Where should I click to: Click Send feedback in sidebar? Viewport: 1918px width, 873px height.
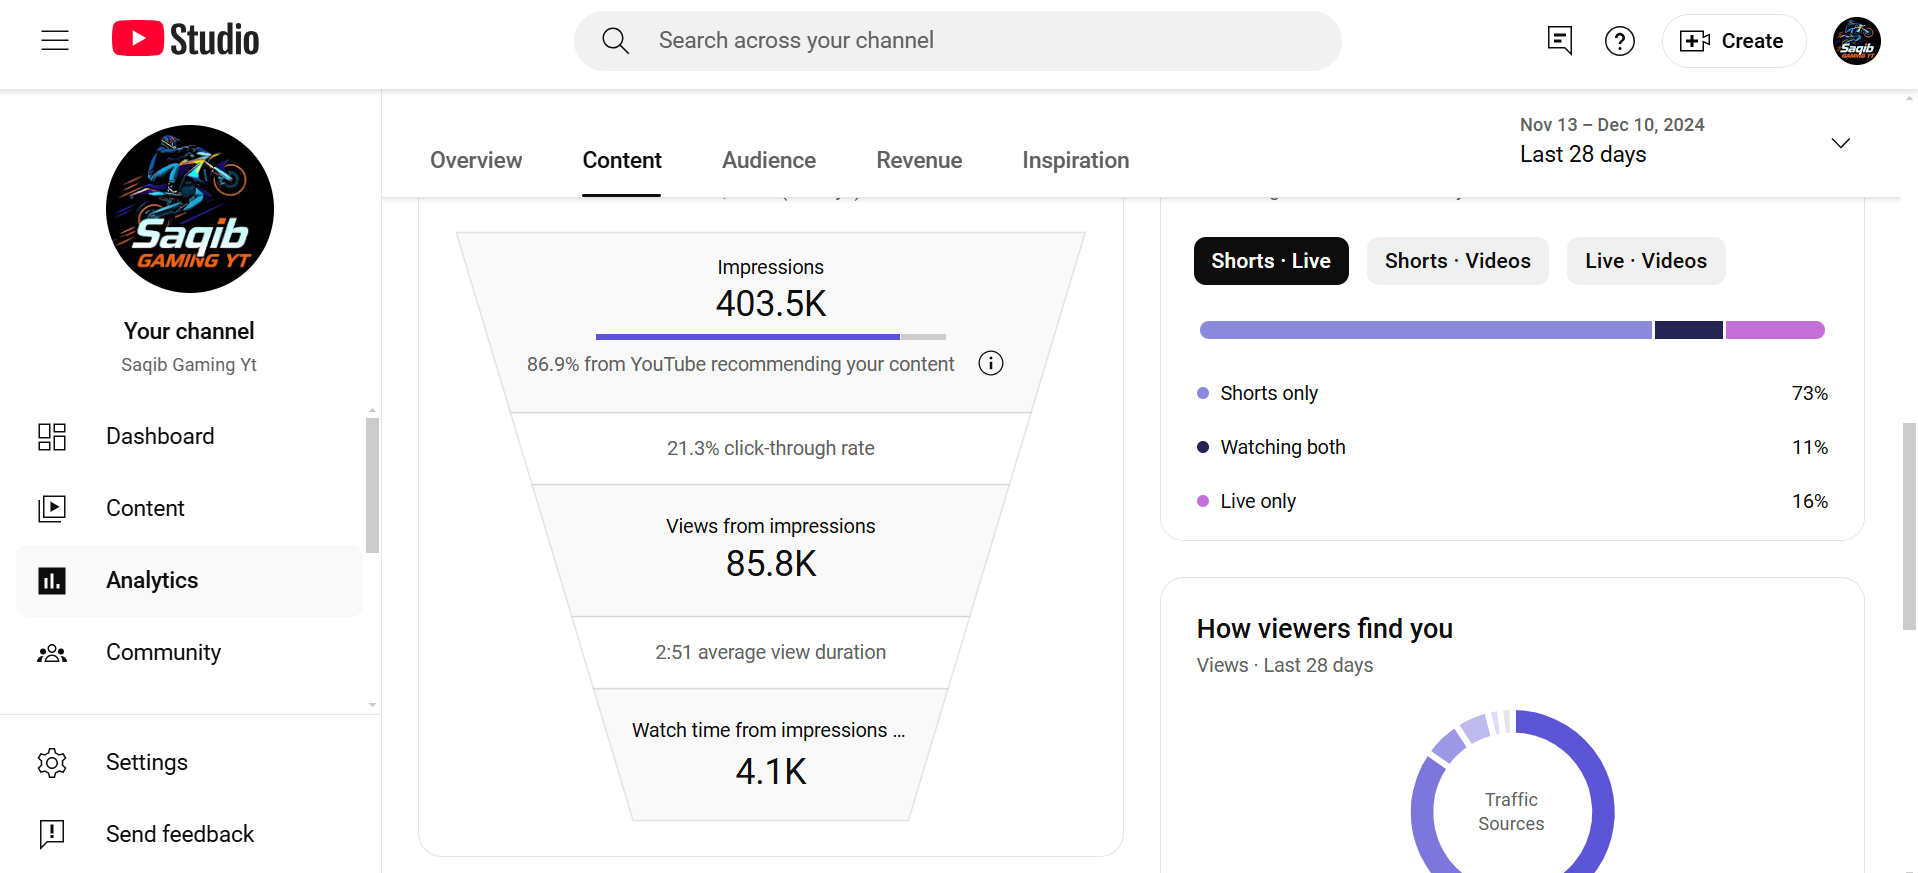[190, 834]
